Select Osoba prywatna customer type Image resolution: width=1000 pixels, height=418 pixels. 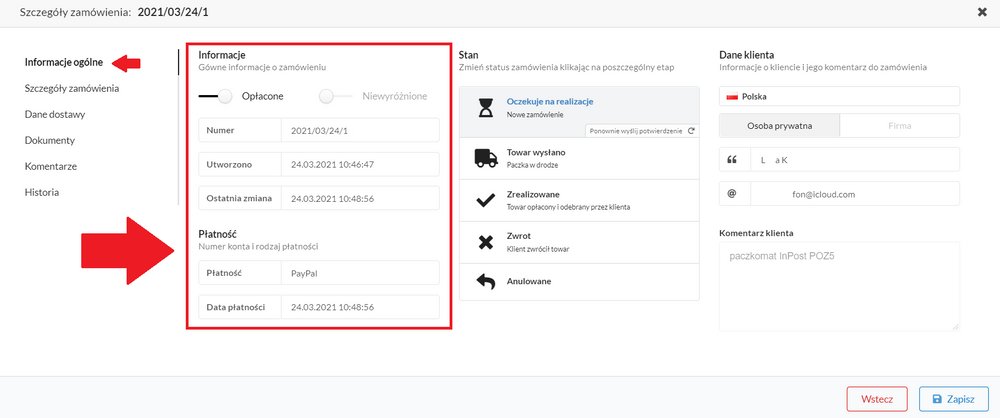(779, 126)
